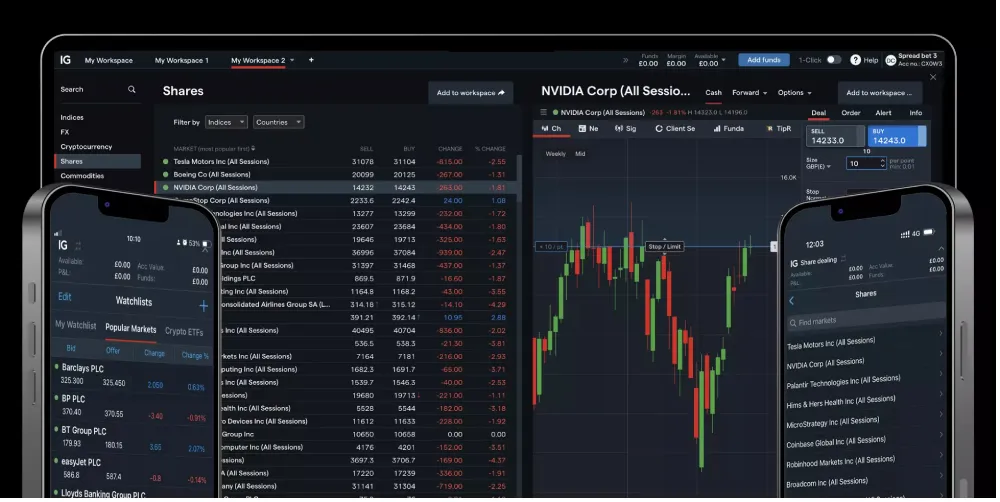Viewport: 1000px width, 502px height.
Task: Click the size stepper arrows in deal ticket
Action: (883, 164)
